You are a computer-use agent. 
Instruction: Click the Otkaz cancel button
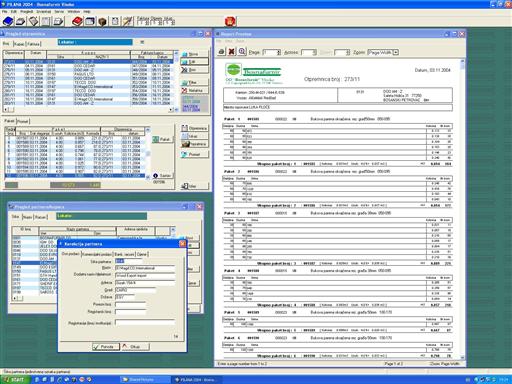(x=135, y=347)
